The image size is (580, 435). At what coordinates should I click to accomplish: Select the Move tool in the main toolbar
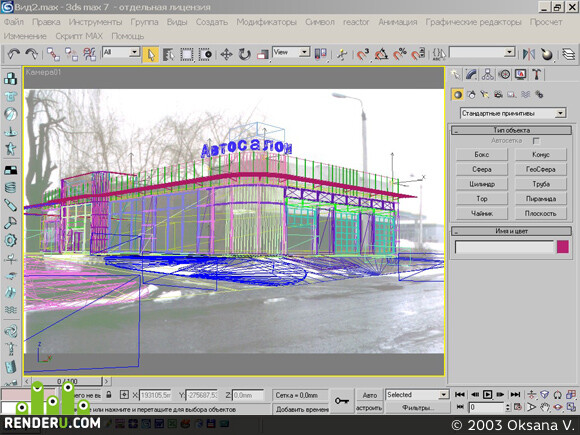coord(226,55)
